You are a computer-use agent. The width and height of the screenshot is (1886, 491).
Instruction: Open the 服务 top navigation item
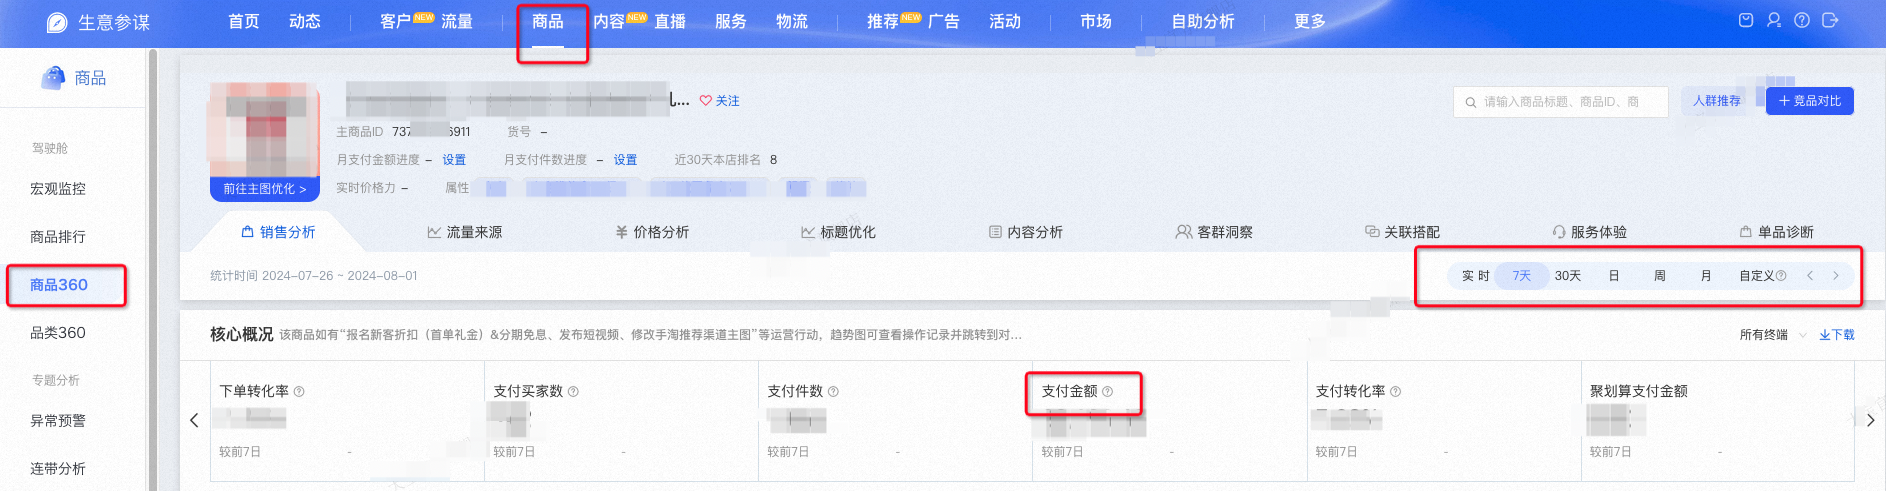click(x=730, y=21)
